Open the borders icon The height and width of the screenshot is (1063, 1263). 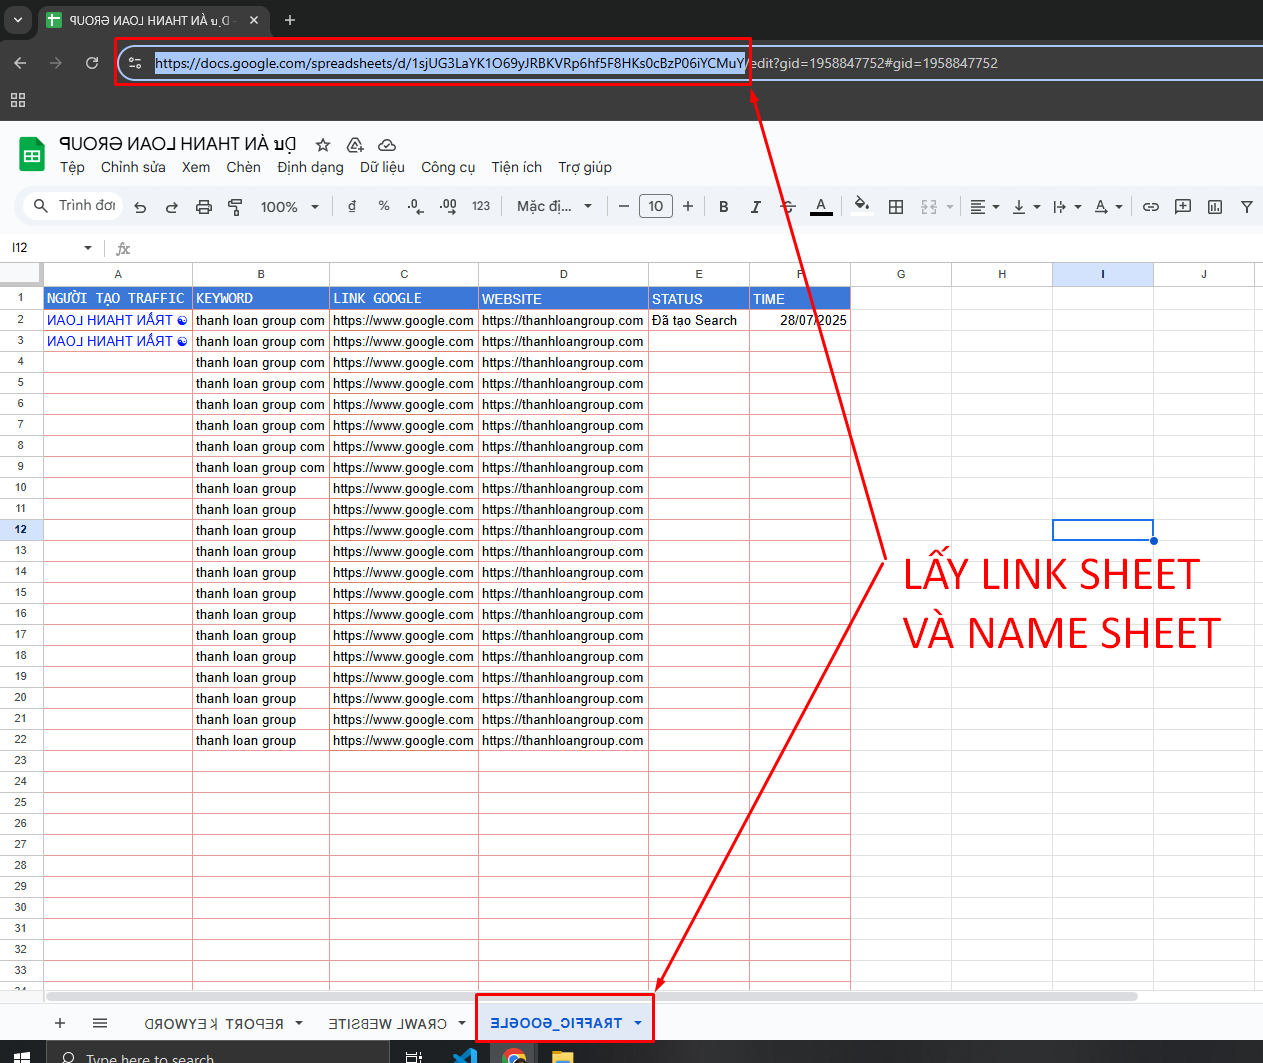tap(896, 206)
